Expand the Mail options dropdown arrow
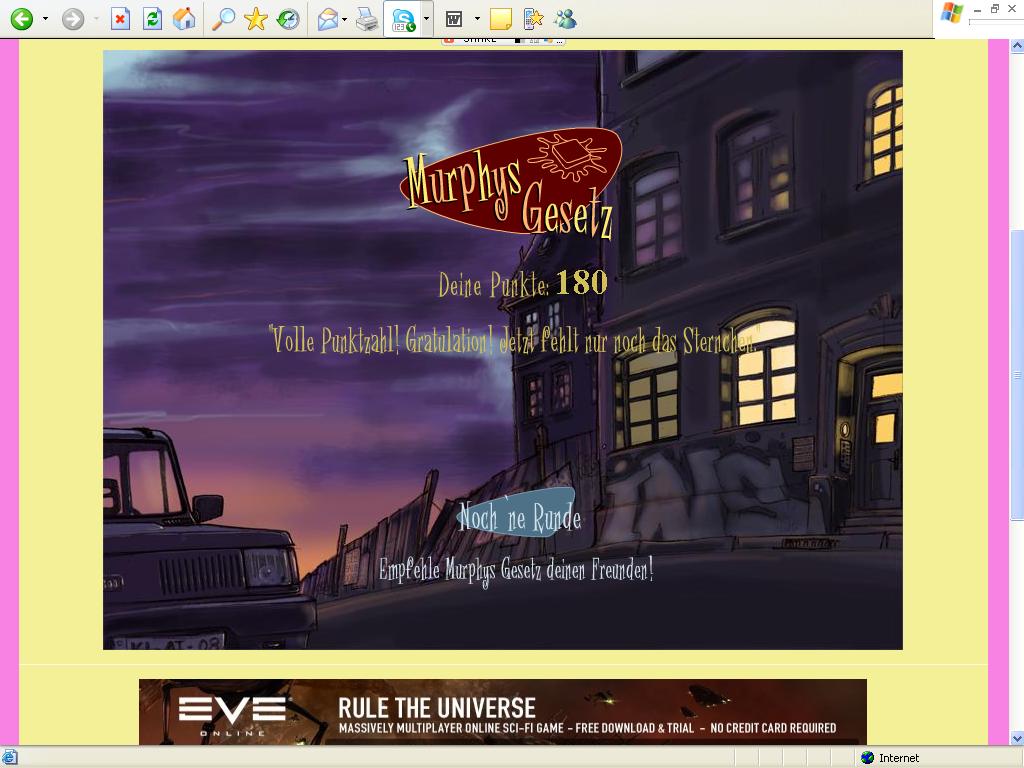 pyautogui.click(x=344, y=19)
